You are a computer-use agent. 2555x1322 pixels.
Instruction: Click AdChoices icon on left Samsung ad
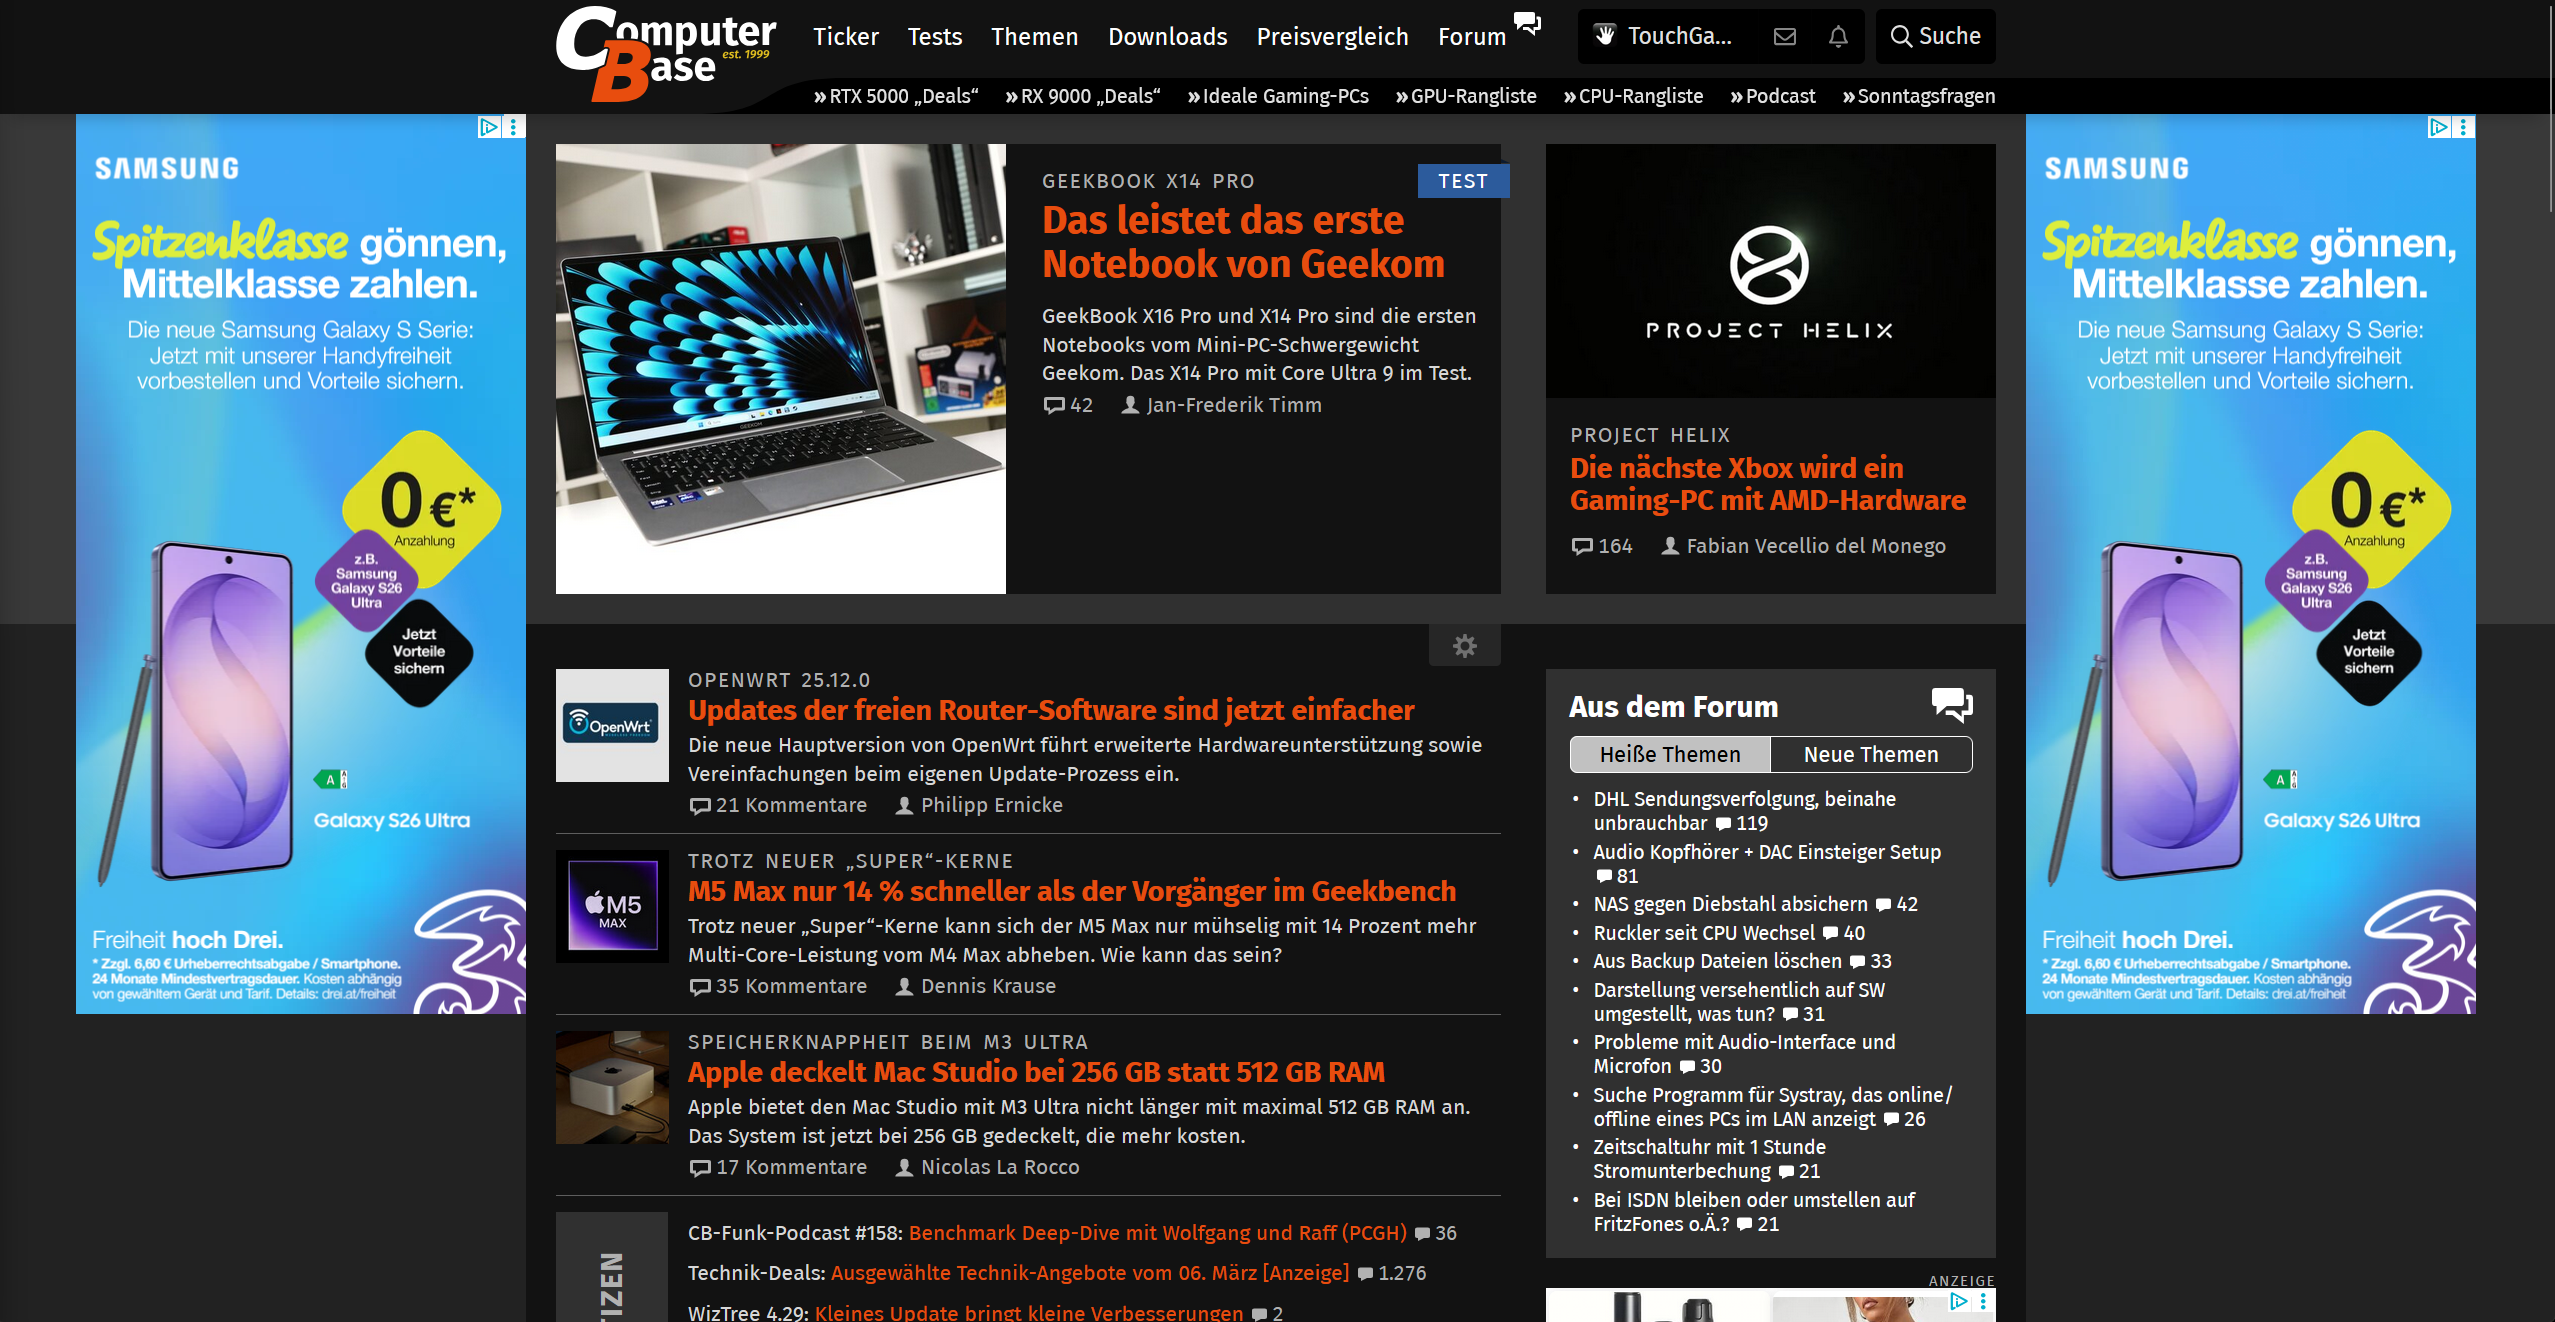(x=488, y=127)
